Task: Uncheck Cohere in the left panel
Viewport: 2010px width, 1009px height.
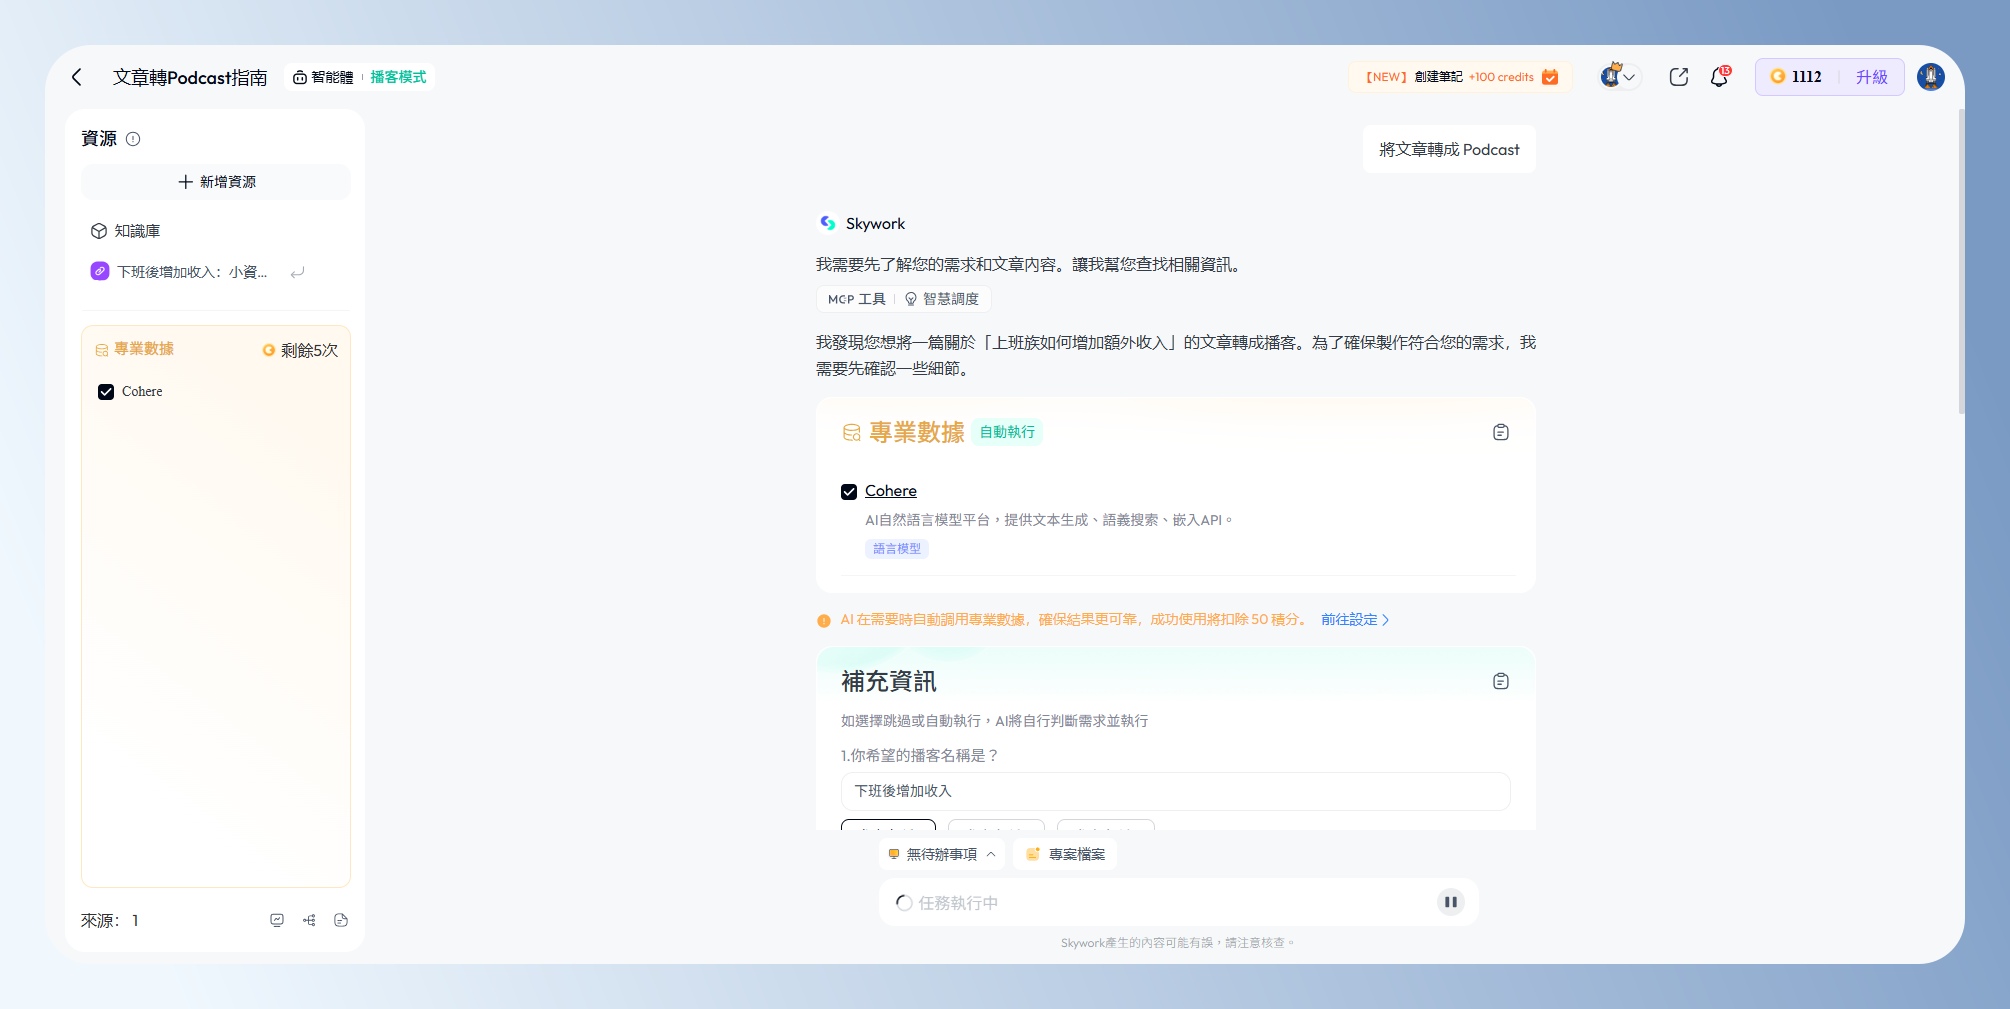Action: click(x=106, y=392)
